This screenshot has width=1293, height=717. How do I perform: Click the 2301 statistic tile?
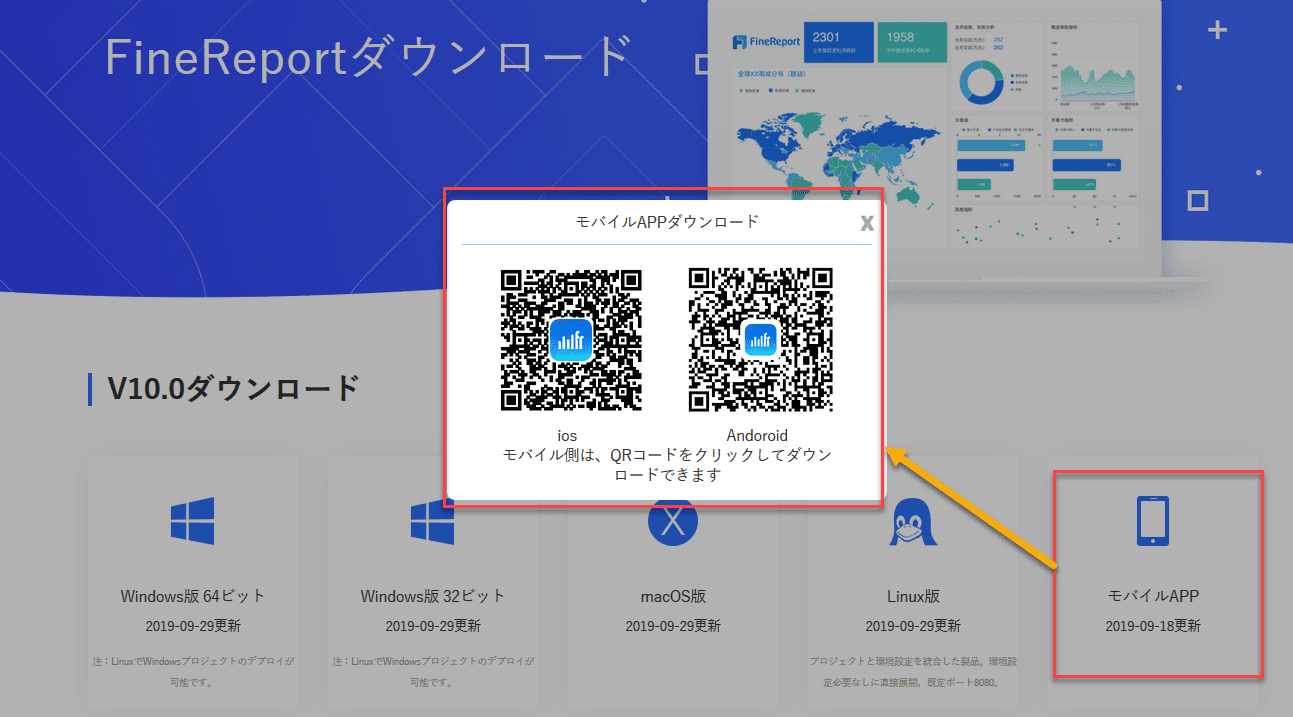[x=841, y=43]
